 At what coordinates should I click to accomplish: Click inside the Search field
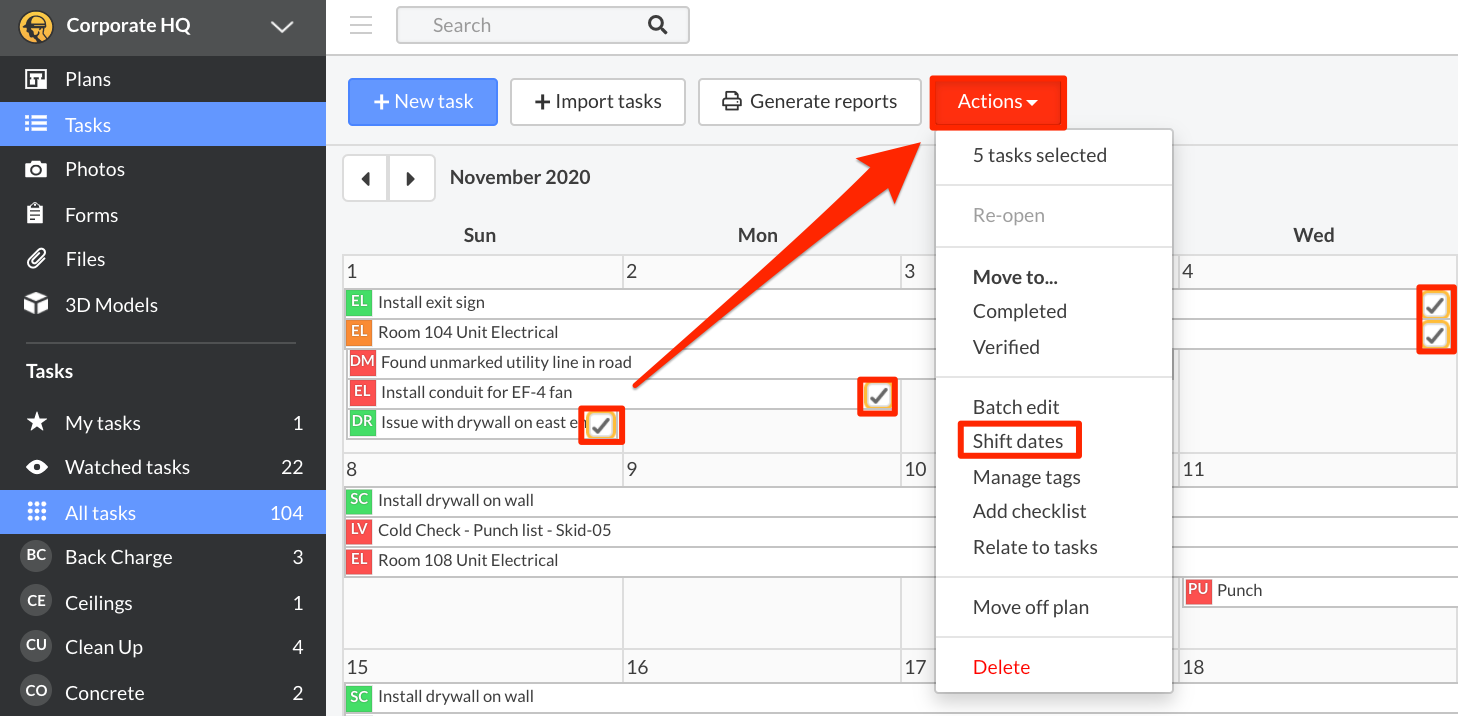coord(520,24)
